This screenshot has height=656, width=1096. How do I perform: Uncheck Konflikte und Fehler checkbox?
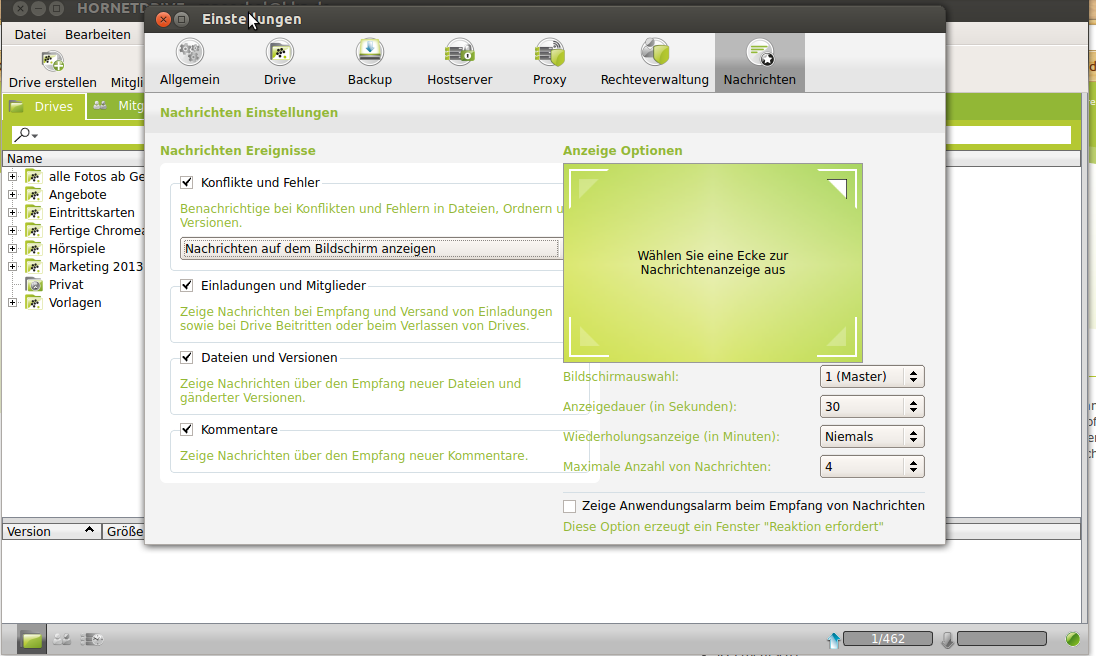coord(187,182)
